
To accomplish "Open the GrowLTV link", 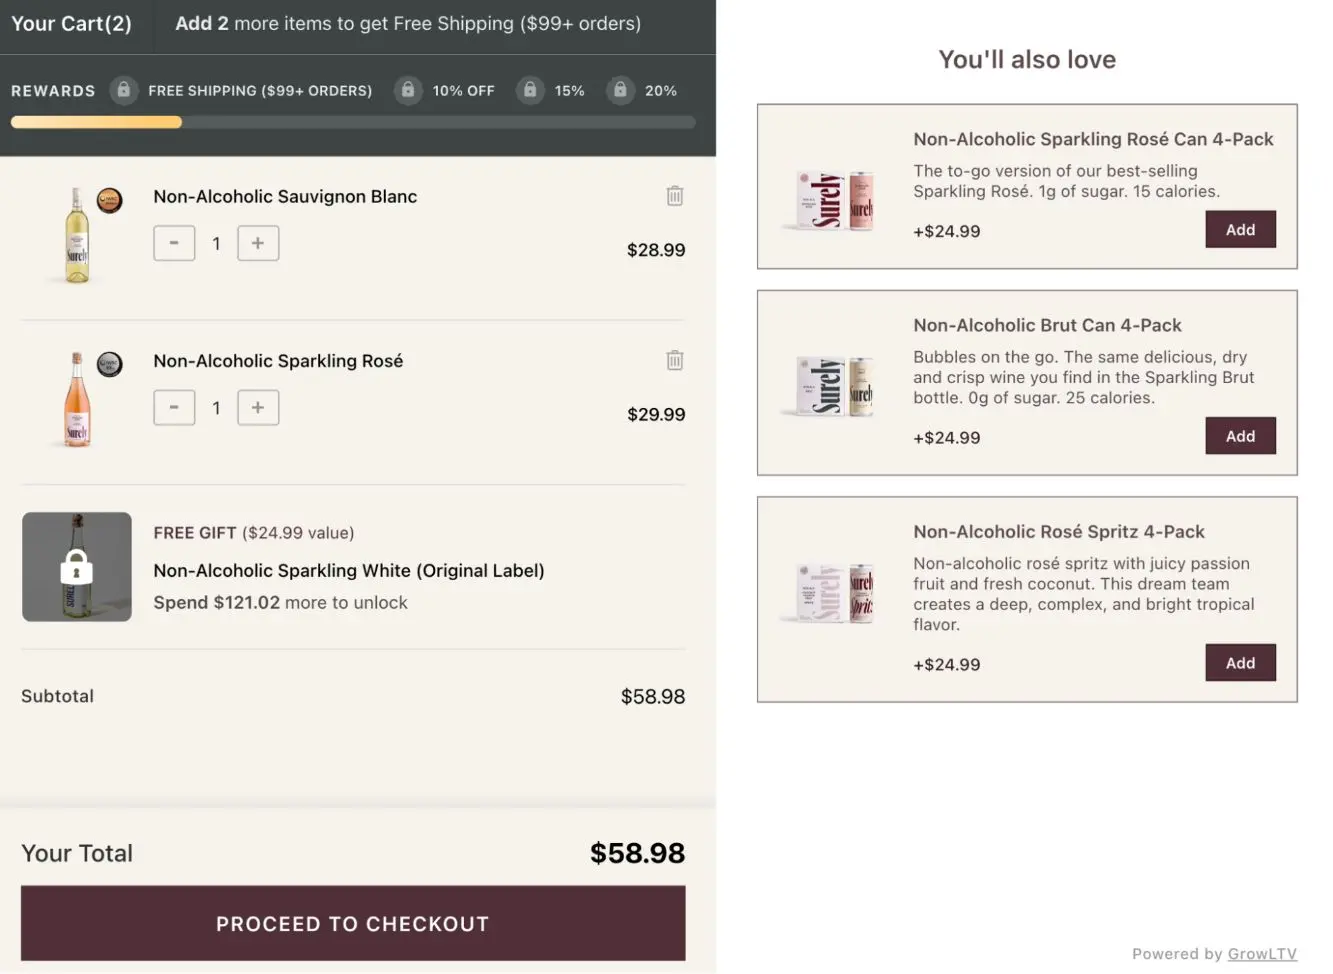I will (1262, 954).
